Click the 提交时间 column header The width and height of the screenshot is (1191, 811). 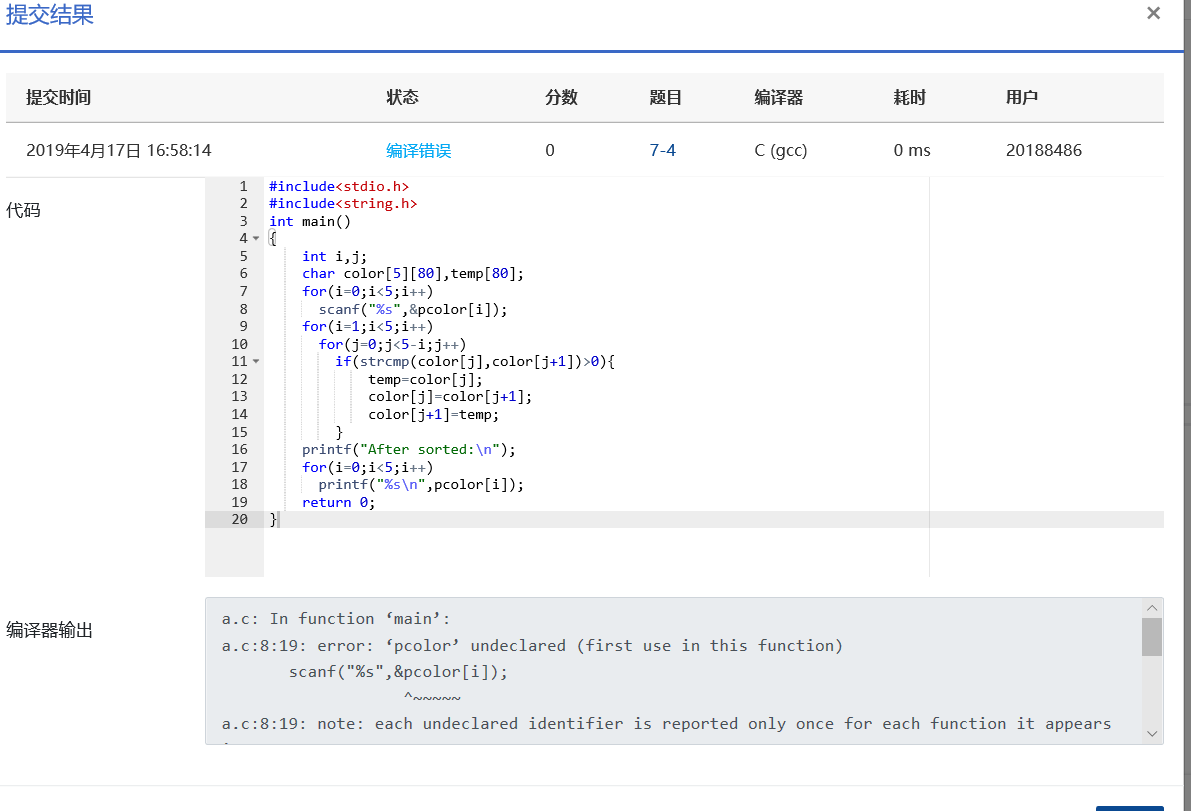[58, 98]
